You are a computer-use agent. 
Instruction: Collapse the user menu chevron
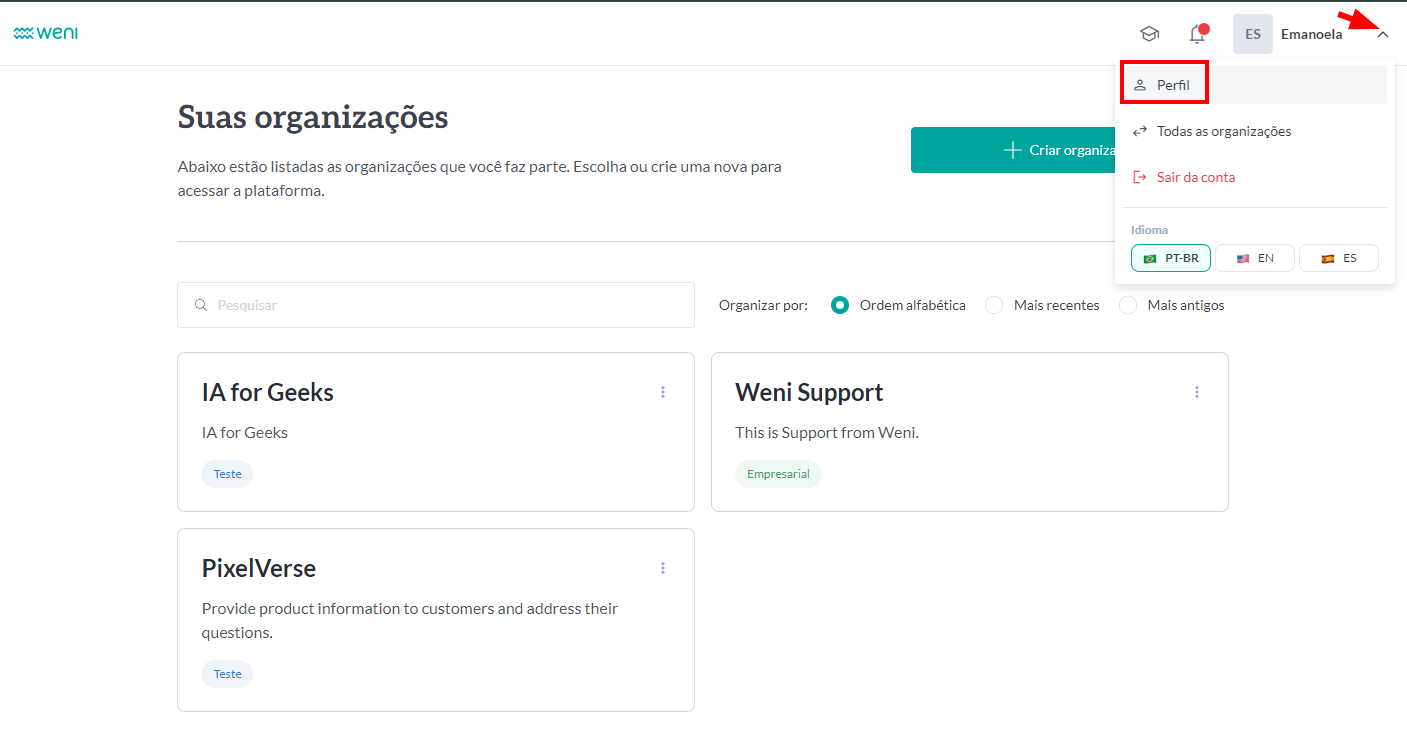click(1383, 35)
